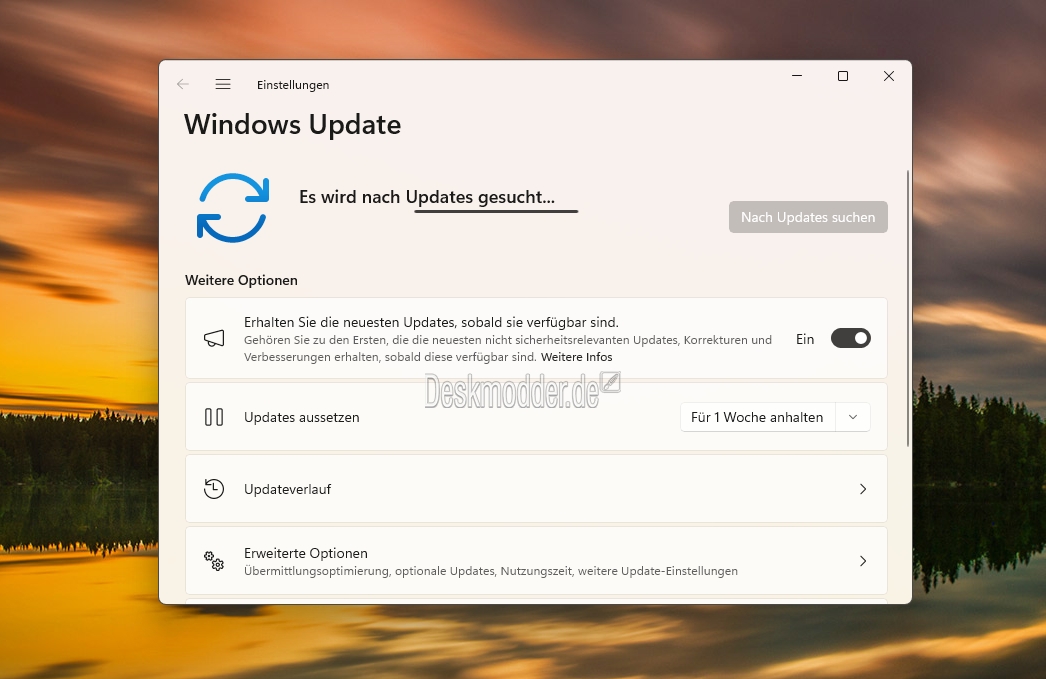
Task: Click the gears icon for Erweiterte Optionen
Action: (x=214, y=561)
